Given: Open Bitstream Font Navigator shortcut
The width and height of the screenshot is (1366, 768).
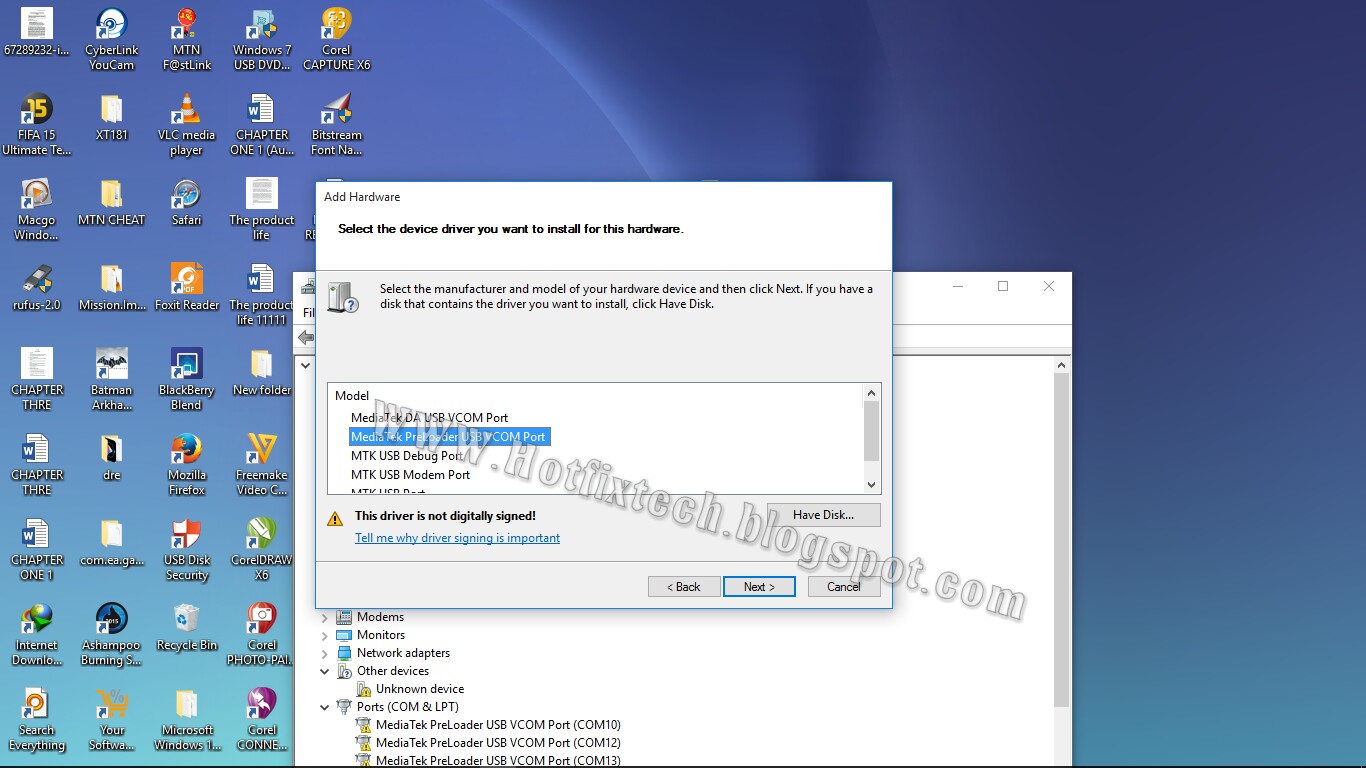Looking at the screenshot, I should pyautogui.click(x=336, y=125).
